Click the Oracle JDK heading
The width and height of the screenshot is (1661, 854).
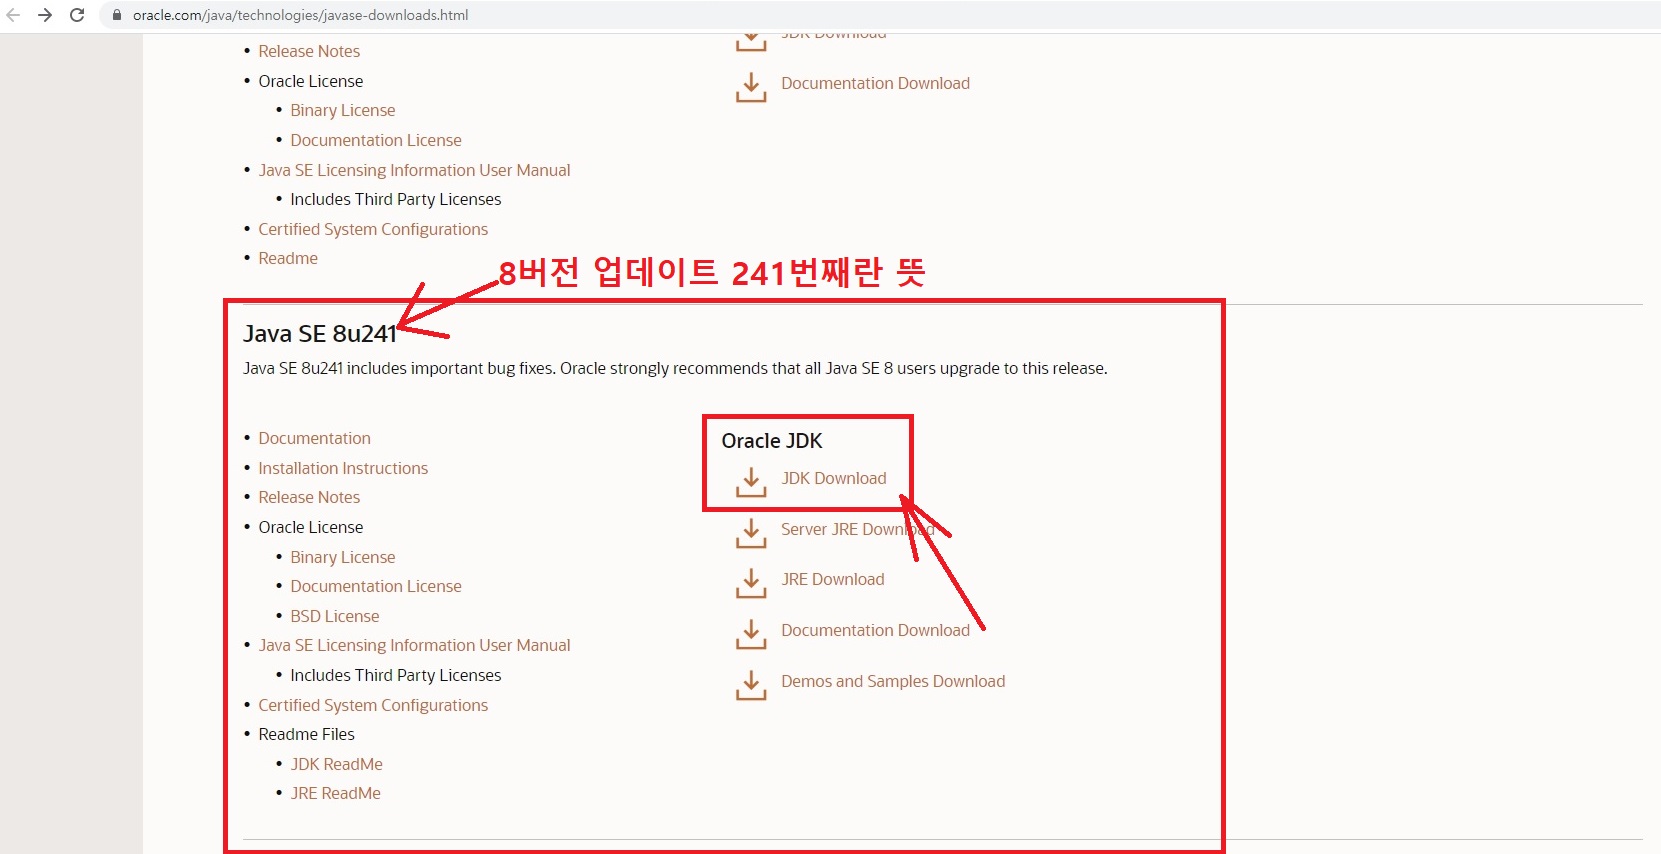coord(772,441)
